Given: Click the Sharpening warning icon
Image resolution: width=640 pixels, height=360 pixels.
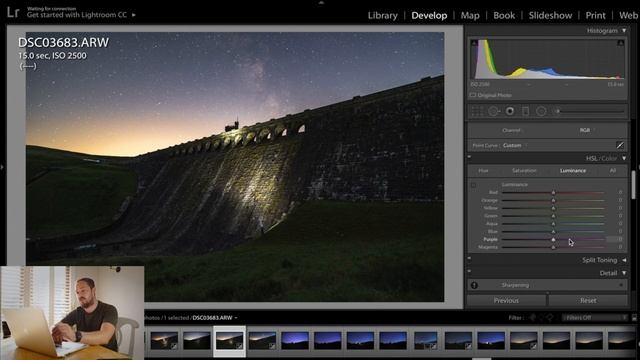Looking at the screenshot, I should tap(474, 285).
